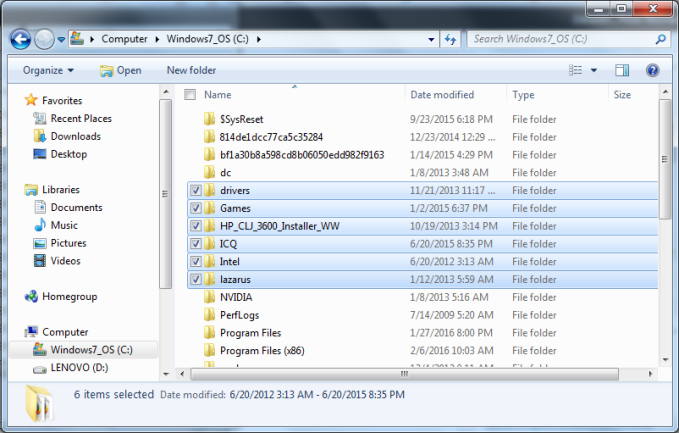The image size is (679, 433).
Task: Change your view icon button
Action: (x=576, y=70)
